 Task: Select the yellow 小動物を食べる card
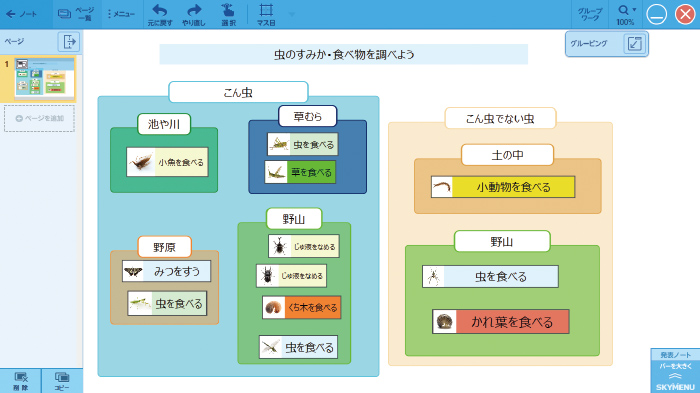click(503, 187)
